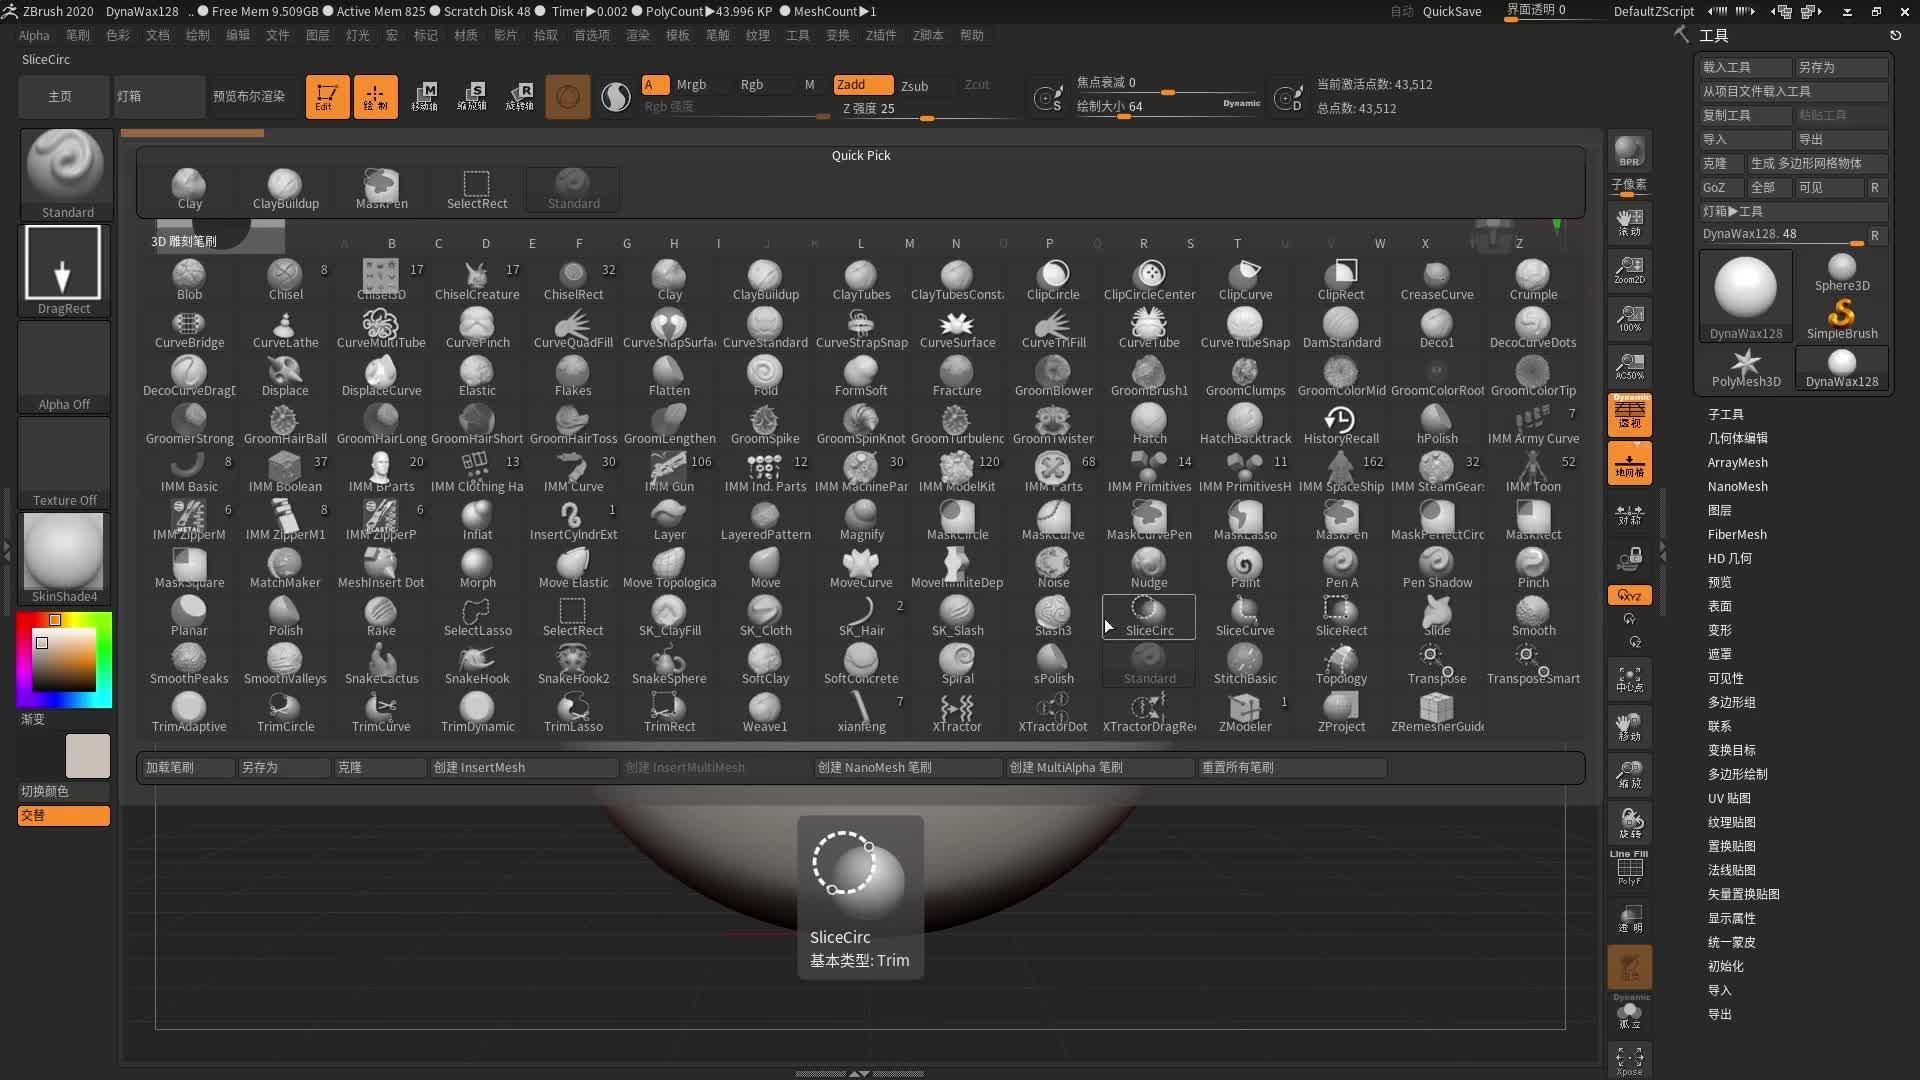
Task: Open the 渲染 render menu
Action: [638, 35]
